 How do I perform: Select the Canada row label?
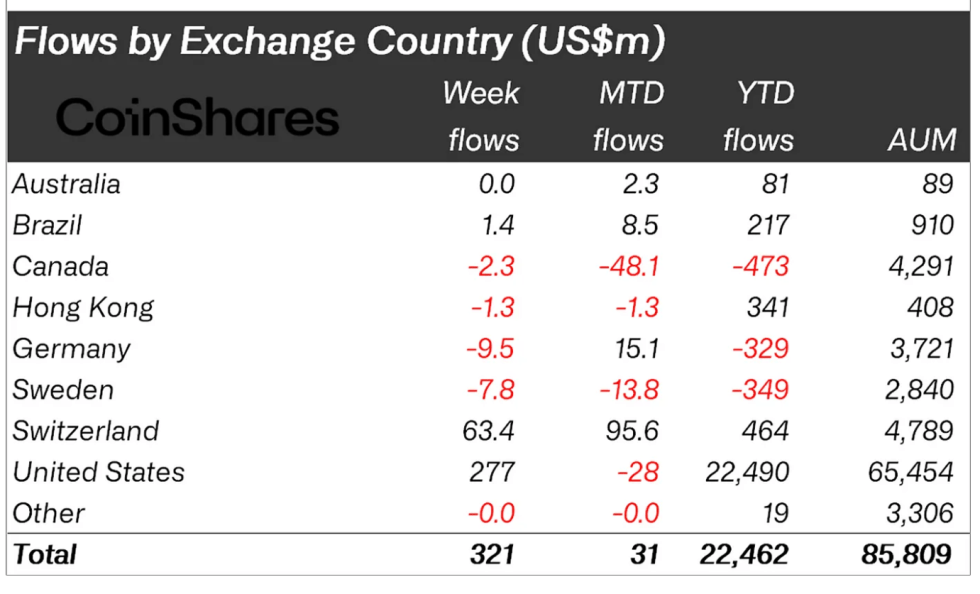click(60, 267)
